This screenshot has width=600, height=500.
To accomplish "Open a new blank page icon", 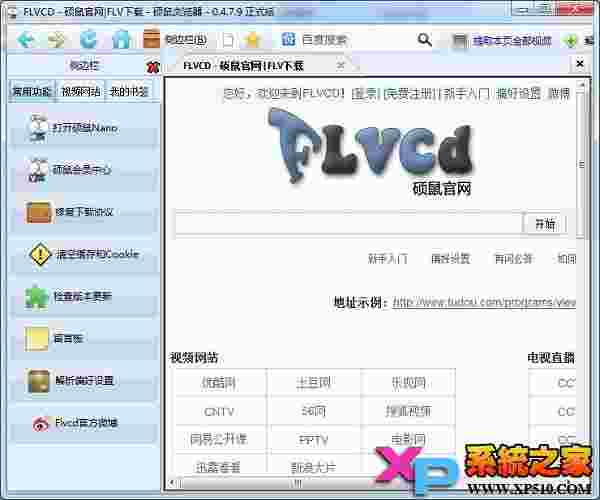I will point(228,40).
